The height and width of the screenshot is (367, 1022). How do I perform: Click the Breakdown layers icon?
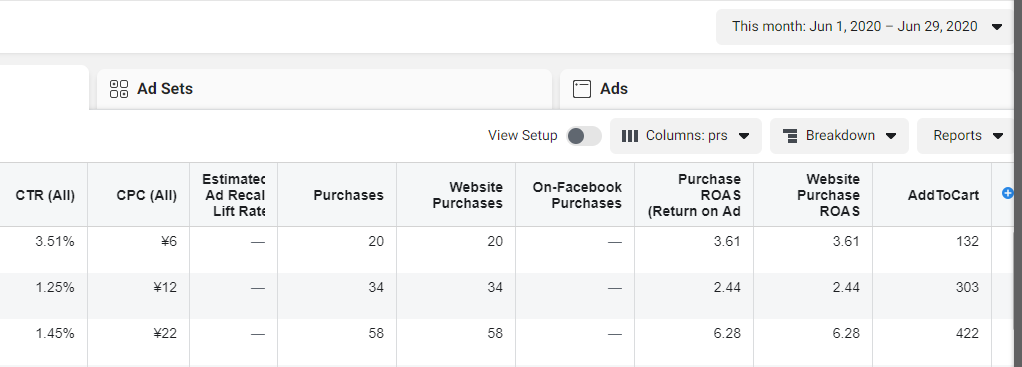(790, 136)
